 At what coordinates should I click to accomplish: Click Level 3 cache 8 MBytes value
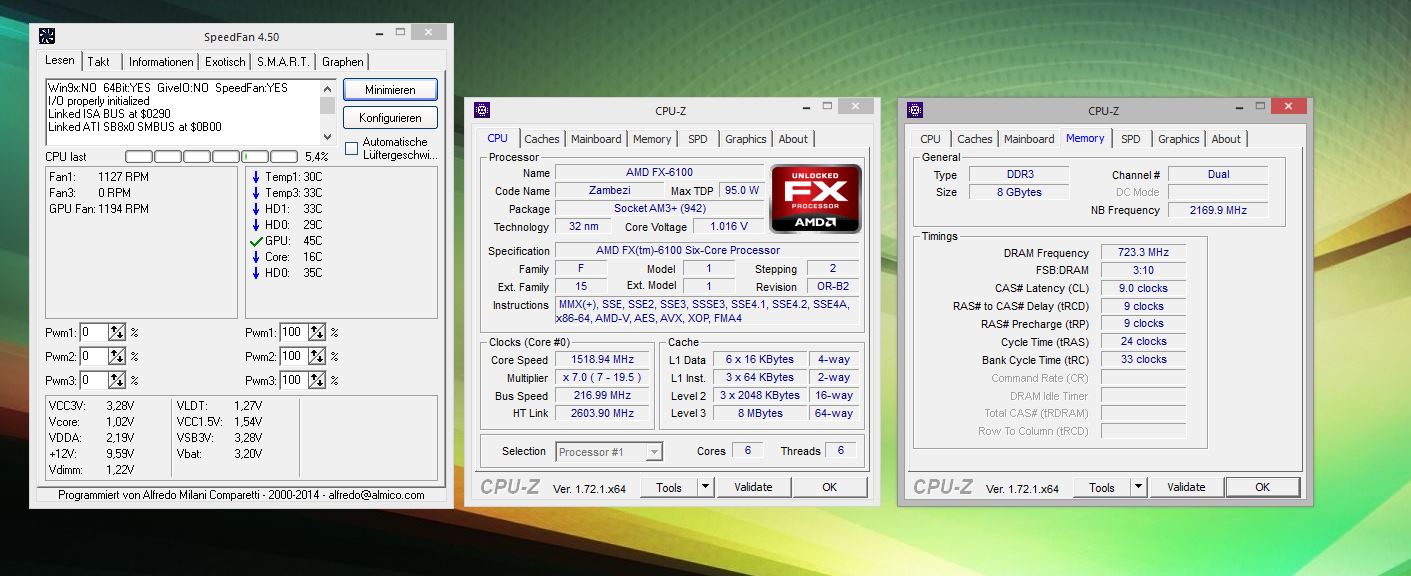click(x=762, y=413)
